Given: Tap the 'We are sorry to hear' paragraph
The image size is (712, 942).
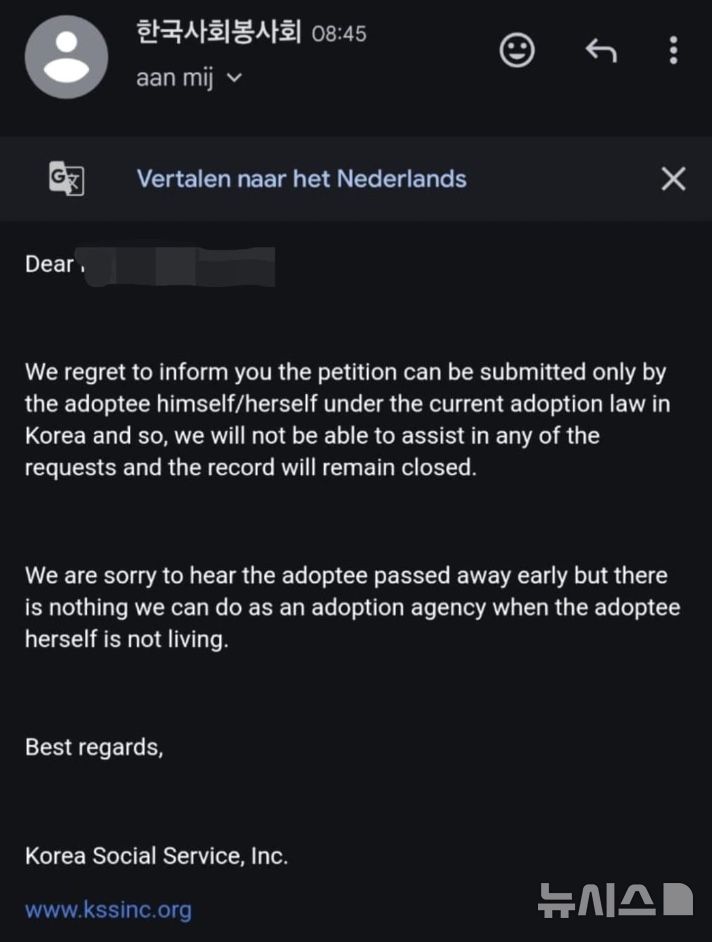Looking at the screenshot, I should pyautogui.click(x=353, y=607).
